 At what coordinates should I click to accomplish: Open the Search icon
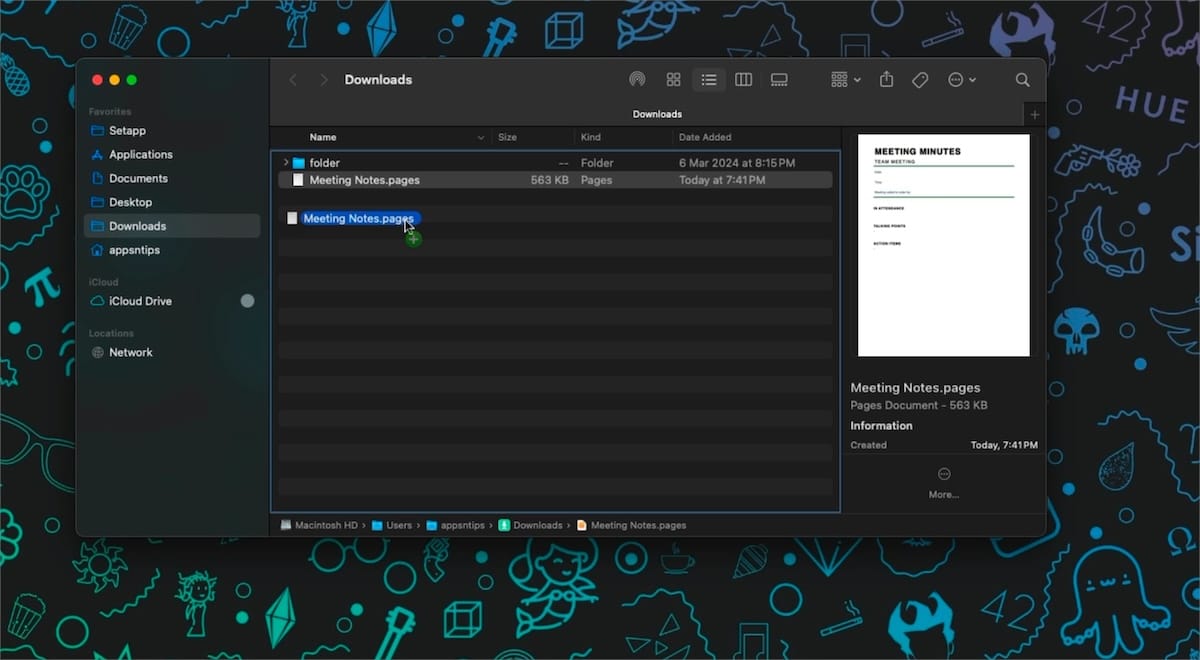(x=1022, y=79)
